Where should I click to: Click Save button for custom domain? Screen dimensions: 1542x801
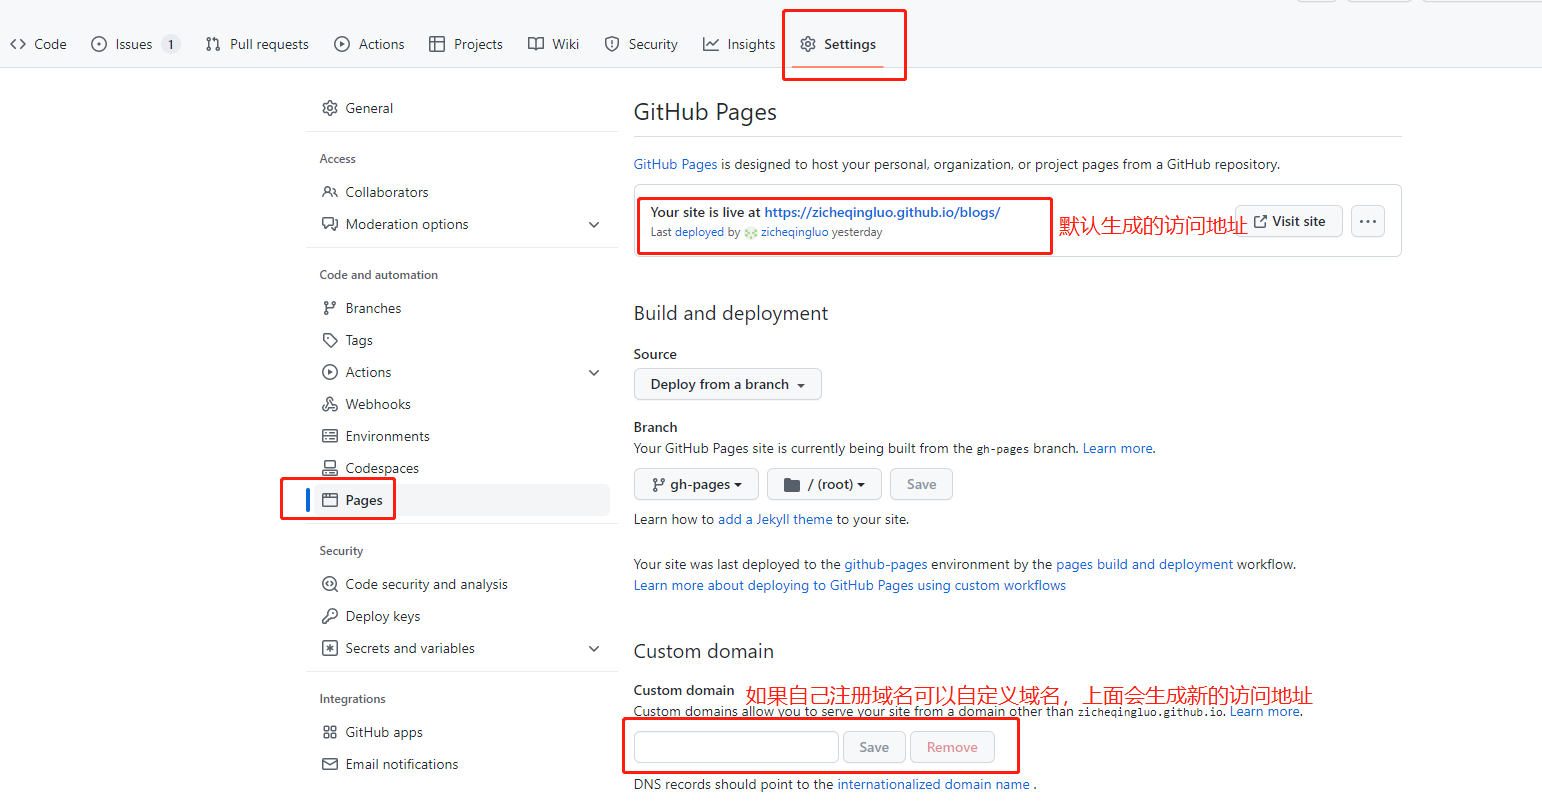coord(874,747)
